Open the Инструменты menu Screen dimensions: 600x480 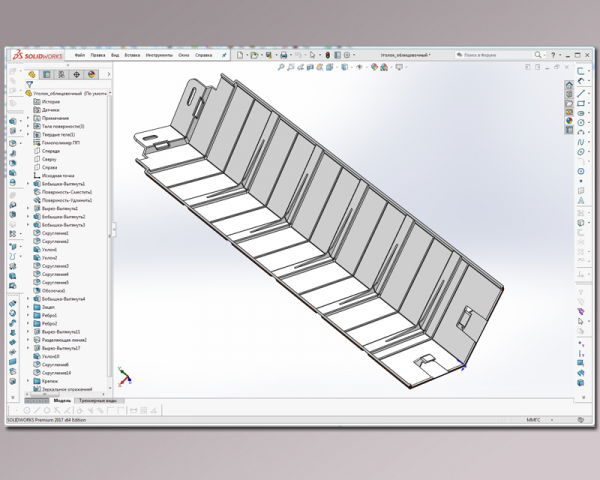(159, 55)
